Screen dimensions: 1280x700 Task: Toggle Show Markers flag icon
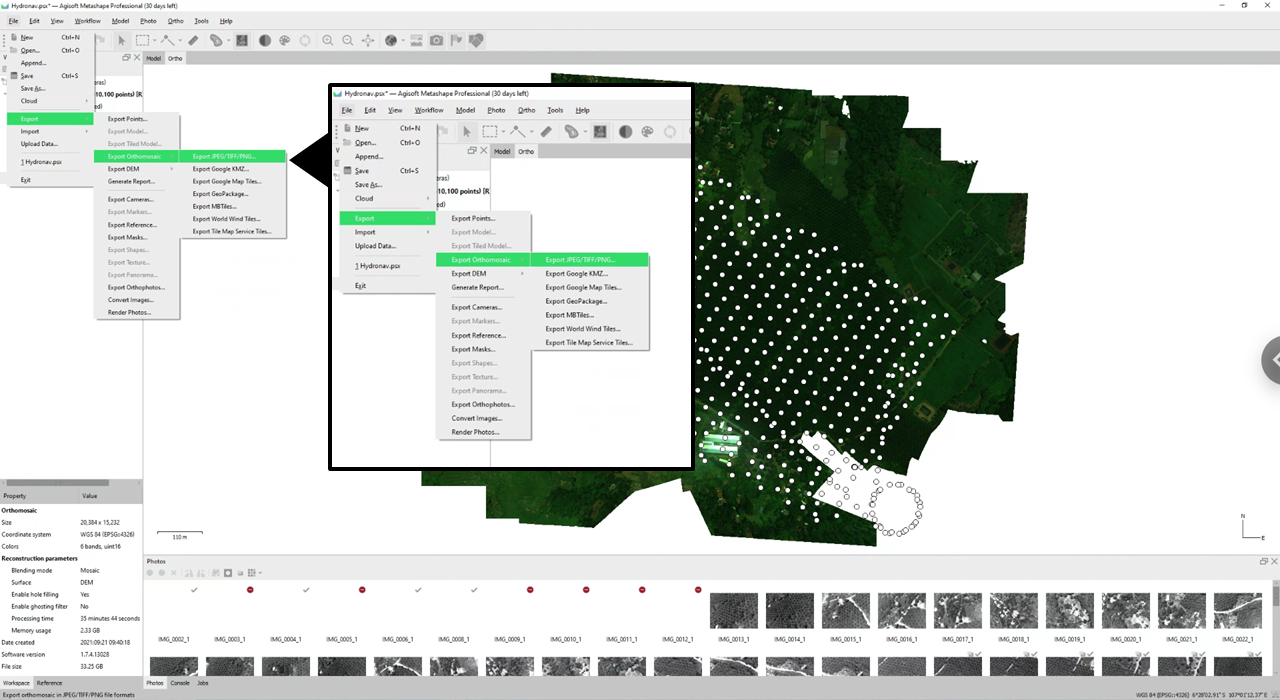457,41
